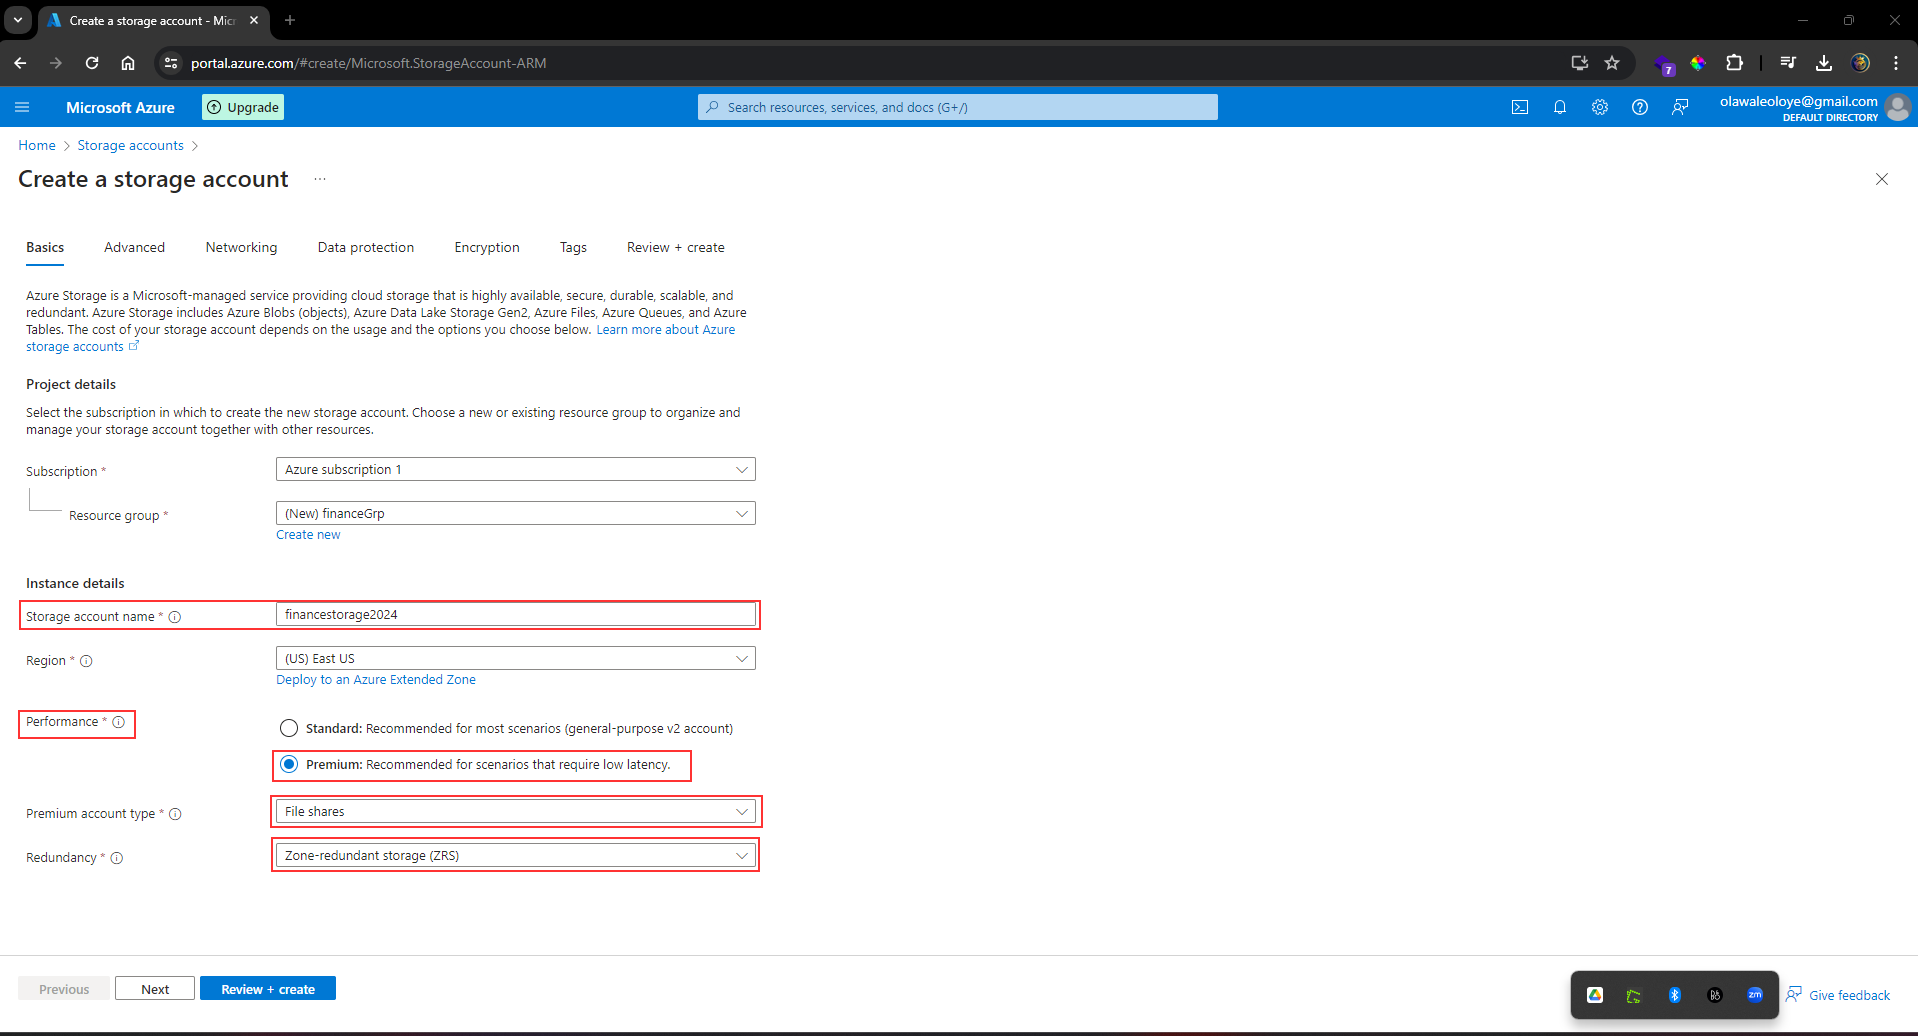Show info tooltip for Region
This screenshot has height=1036, width=1918.
(x=86, y=661)
